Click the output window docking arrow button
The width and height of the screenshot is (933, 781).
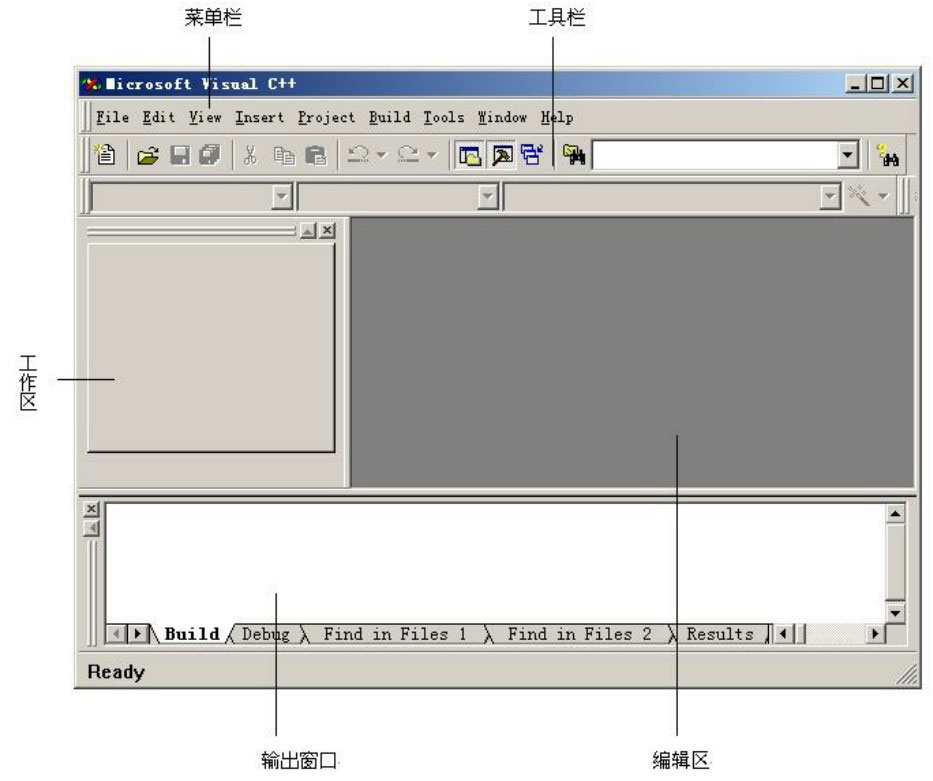click(91, 528)
